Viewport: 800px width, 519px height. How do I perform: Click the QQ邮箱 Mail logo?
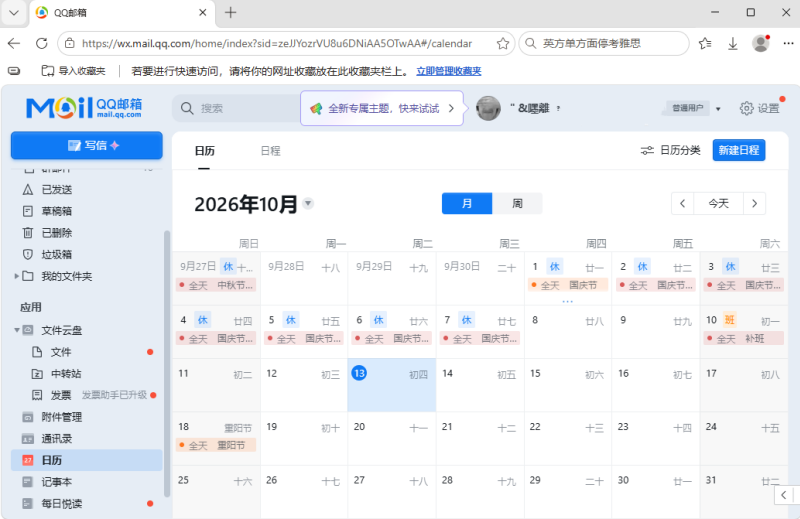point(84,107)
